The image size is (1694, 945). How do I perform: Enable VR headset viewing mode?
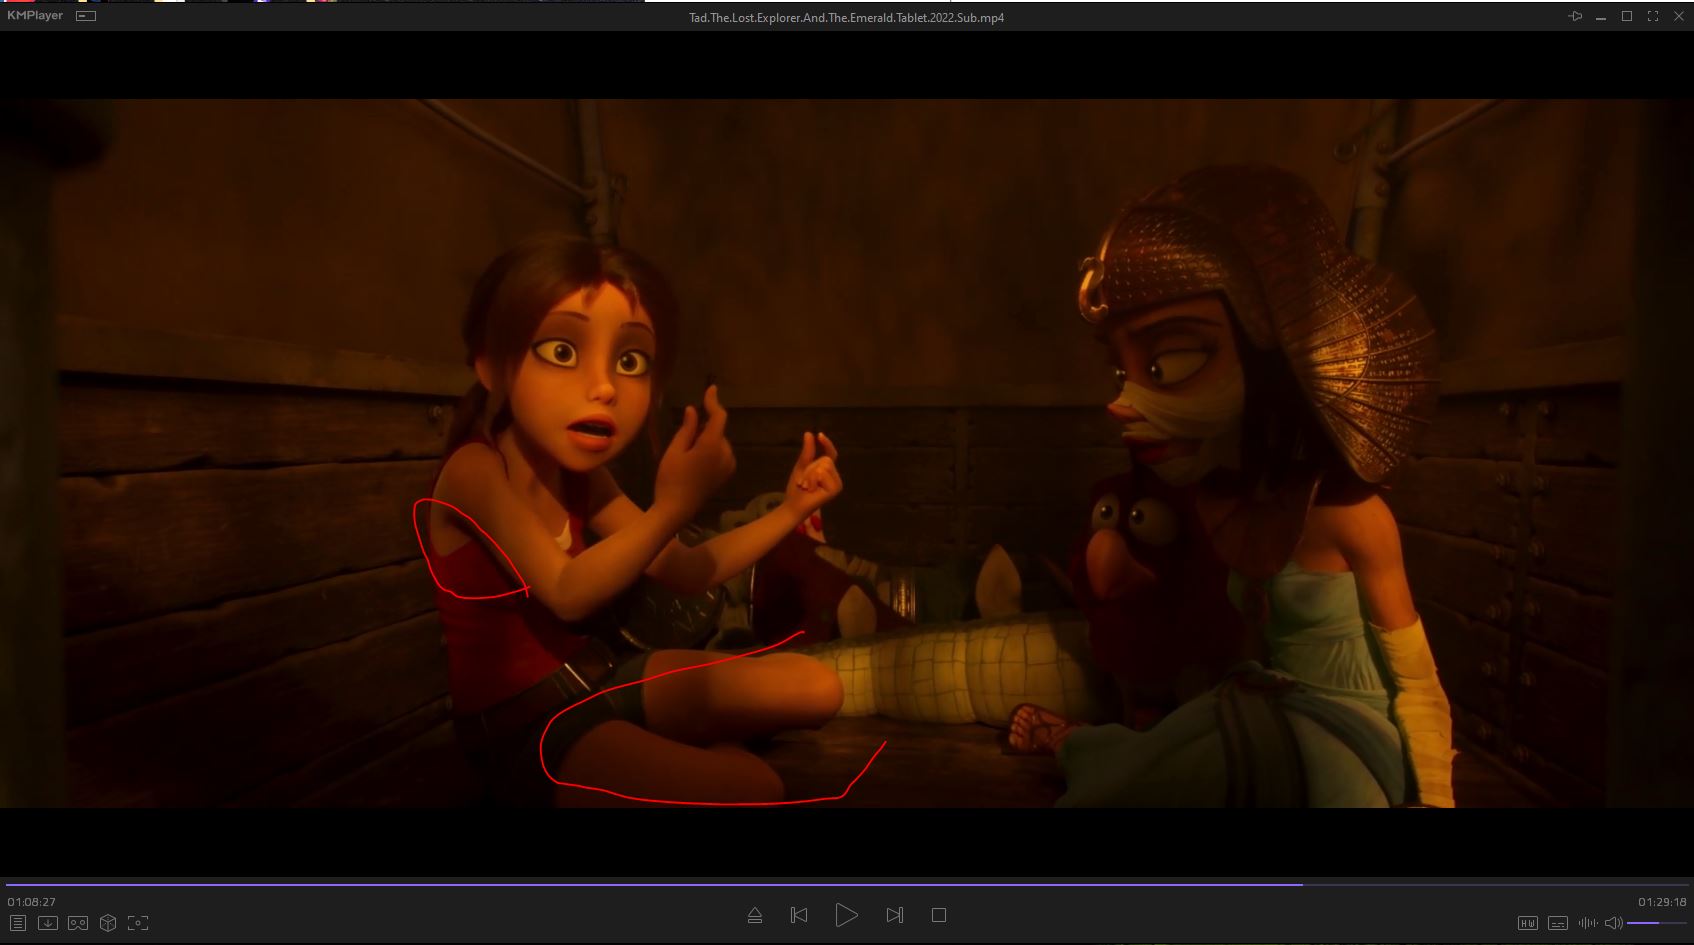(78, 923)
